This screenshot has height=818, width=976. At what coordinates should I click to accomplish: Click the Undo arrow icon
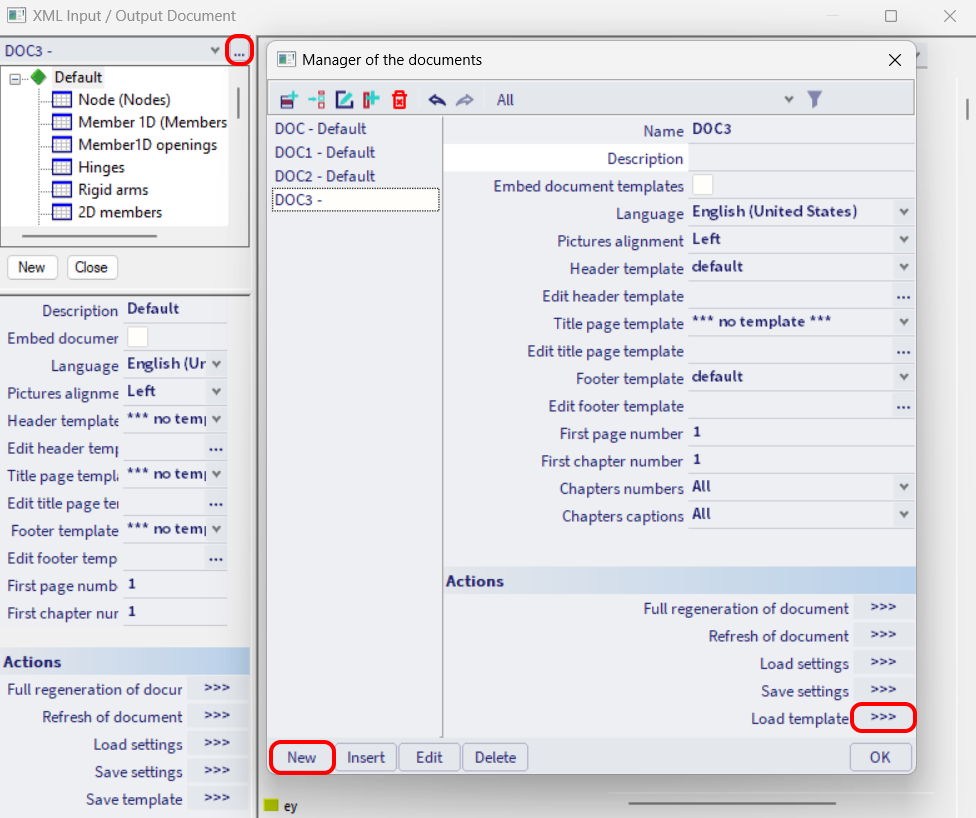click(437, 99)
